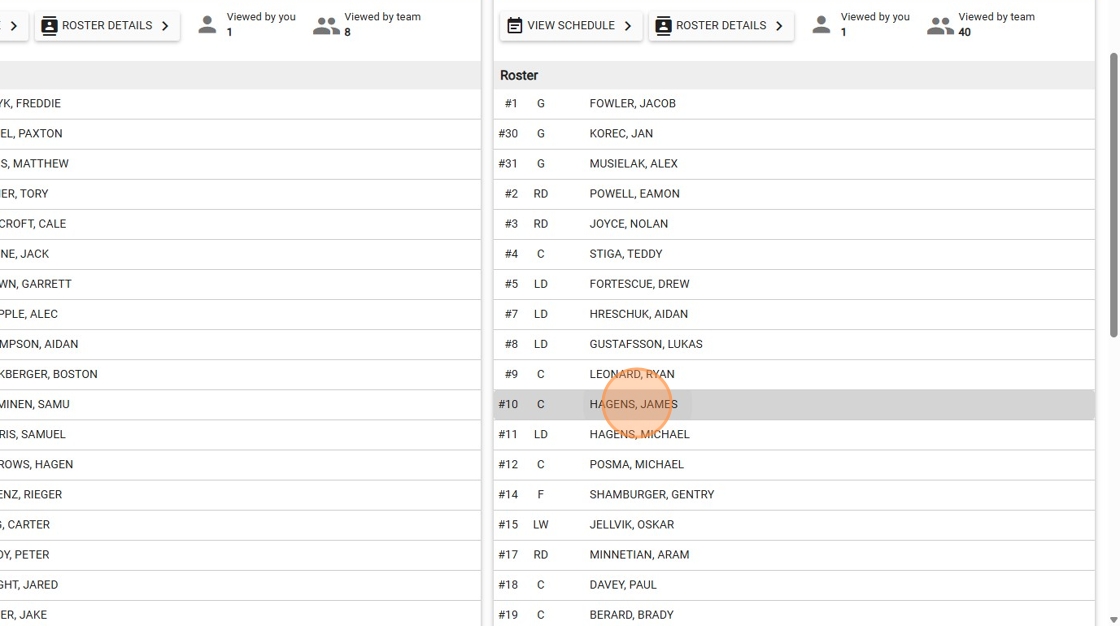Select GUSTAFSSON, LUKAS roster row
1120x626 pixels.
[646, 344]
